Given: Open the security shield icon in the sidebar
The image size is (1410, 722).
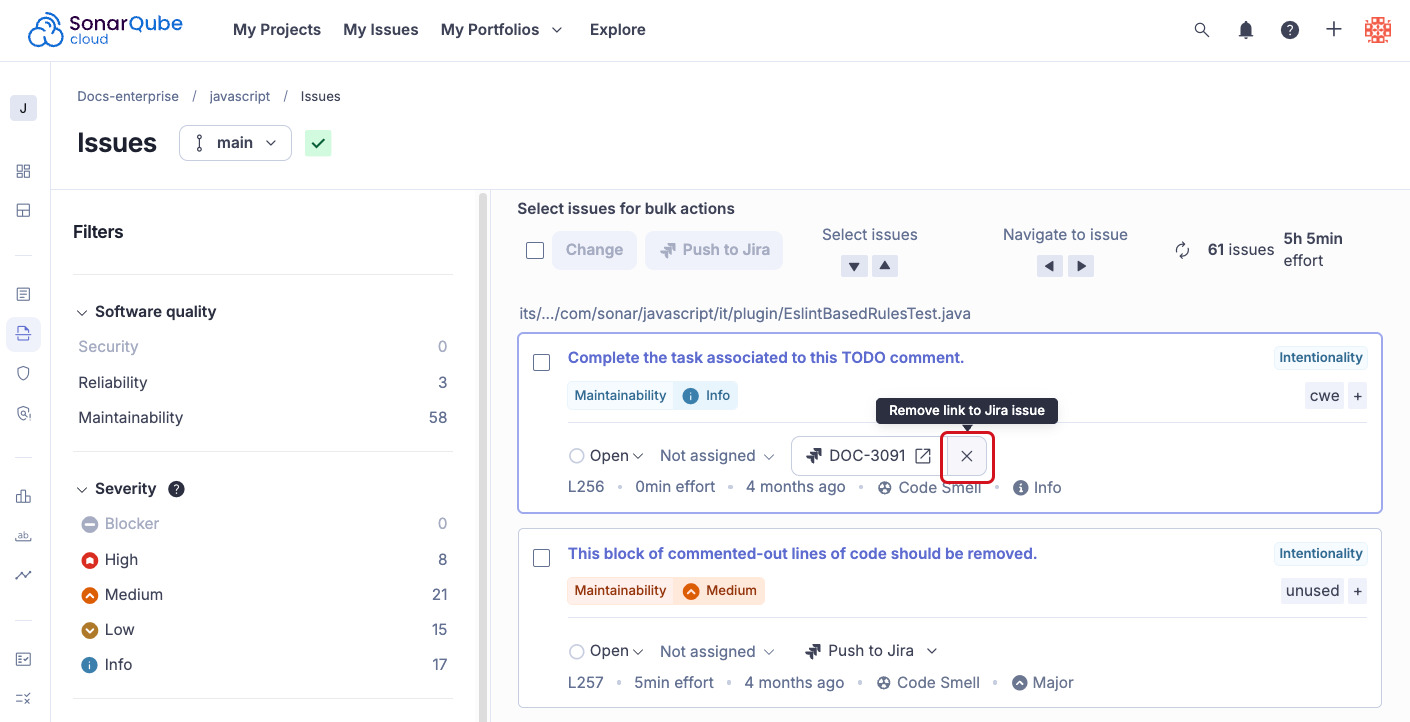Looking at the screenshot, I should [x=23, y=373].
